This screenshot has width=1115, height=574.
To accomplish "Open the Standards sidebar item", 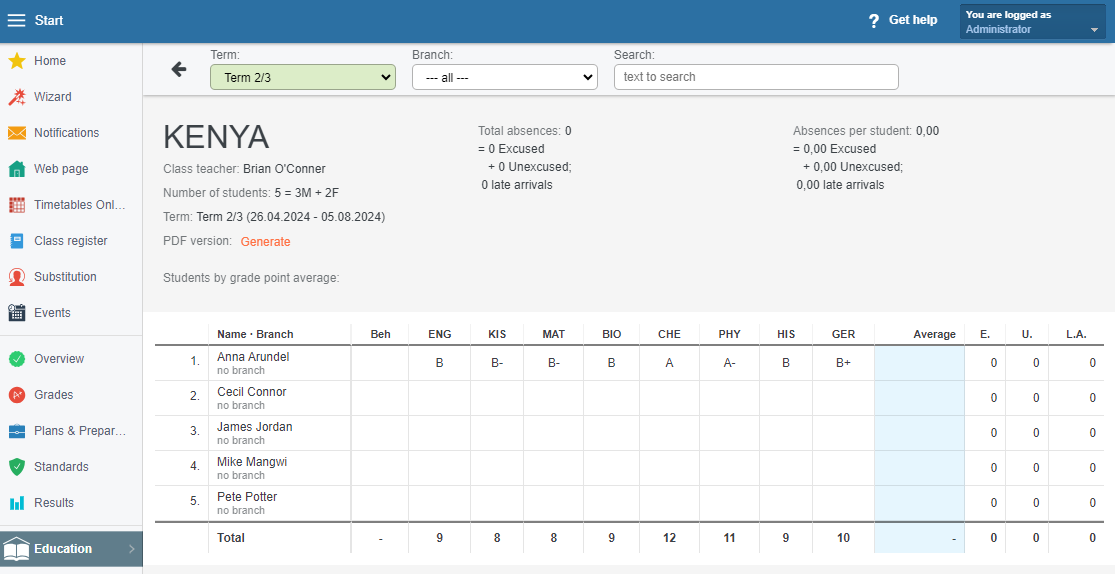I will click(x=61, y=467).
